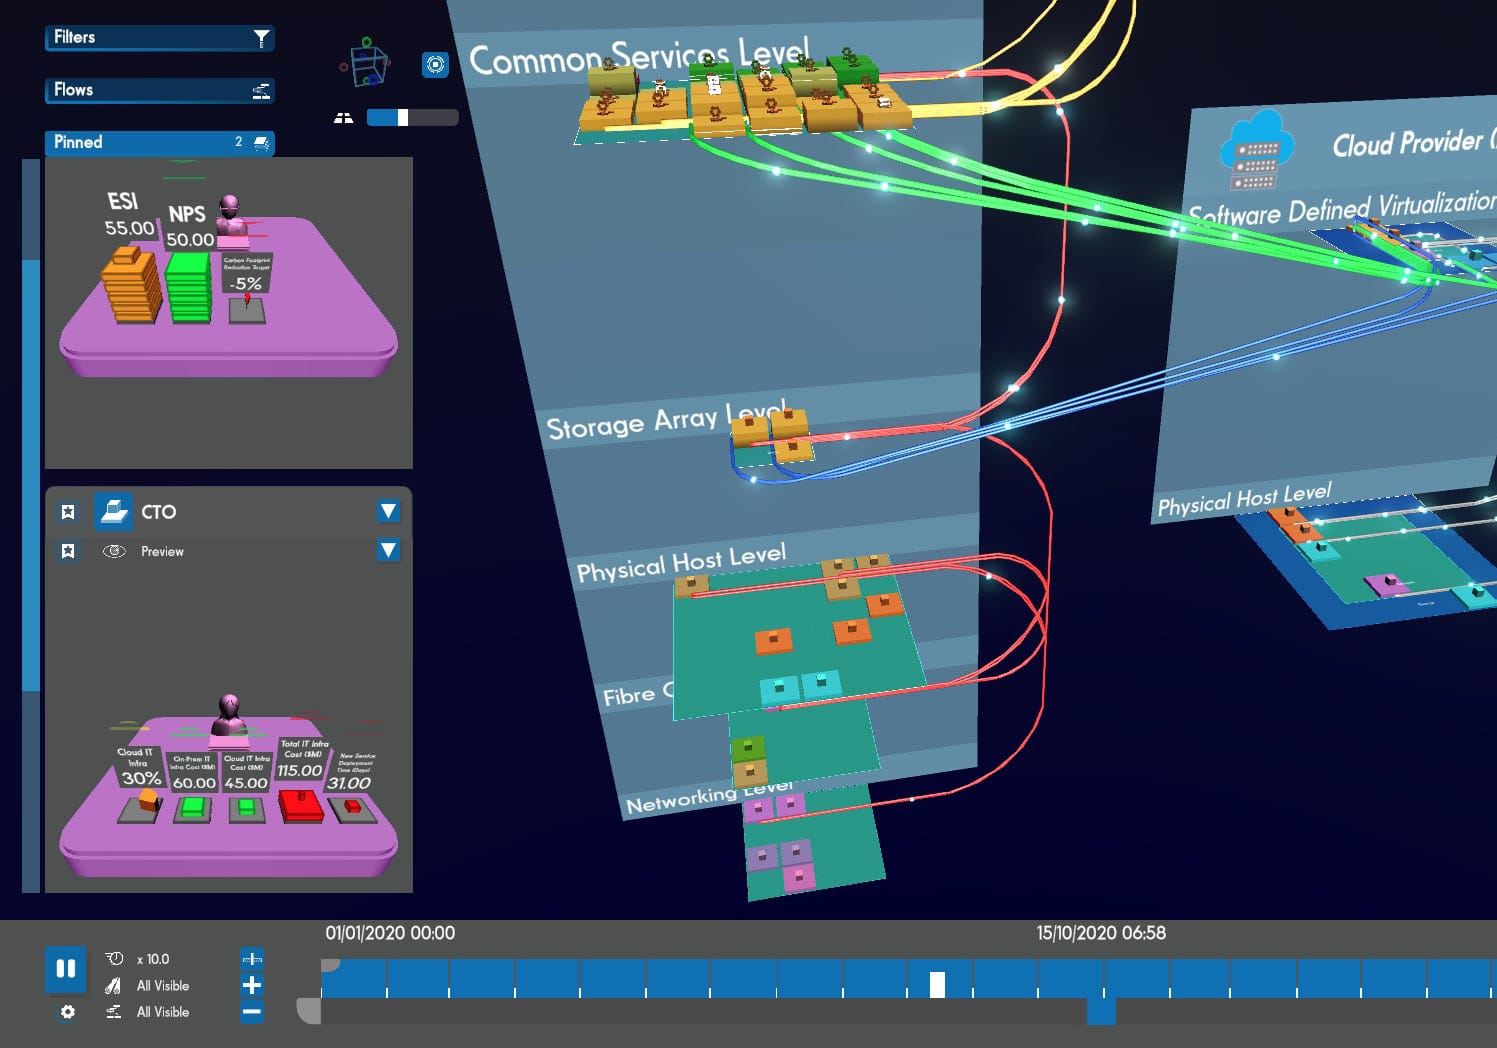Viewport: 1497px width, 1048px height.
Task: Click the white timeline position marker
Action: pos(937,984)
